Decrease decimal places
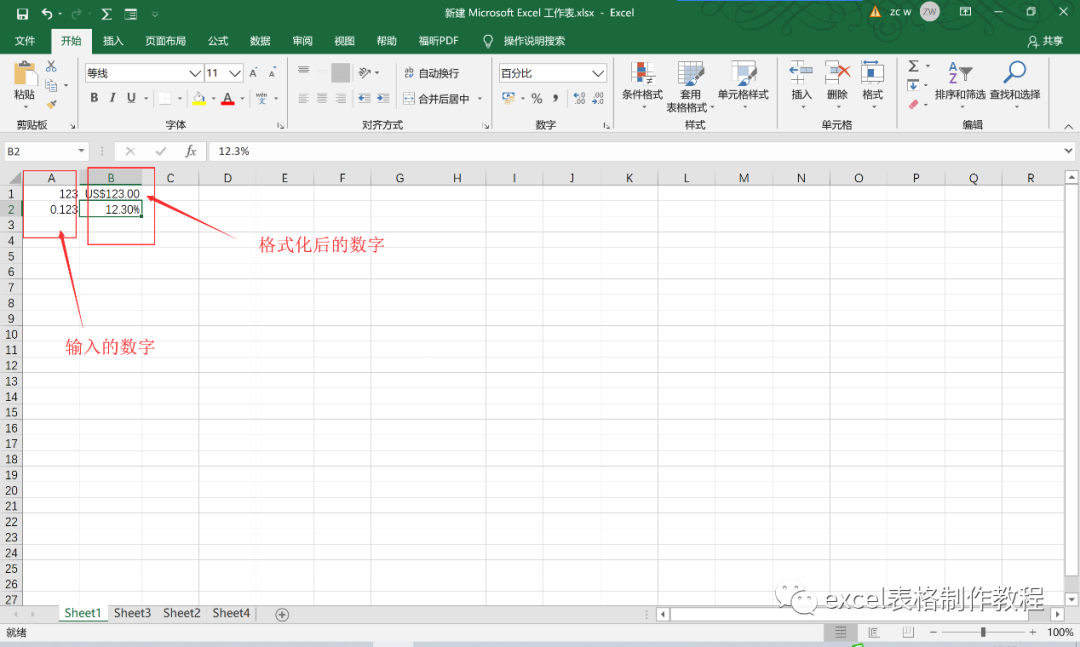1080x647 pixels. 598,99
